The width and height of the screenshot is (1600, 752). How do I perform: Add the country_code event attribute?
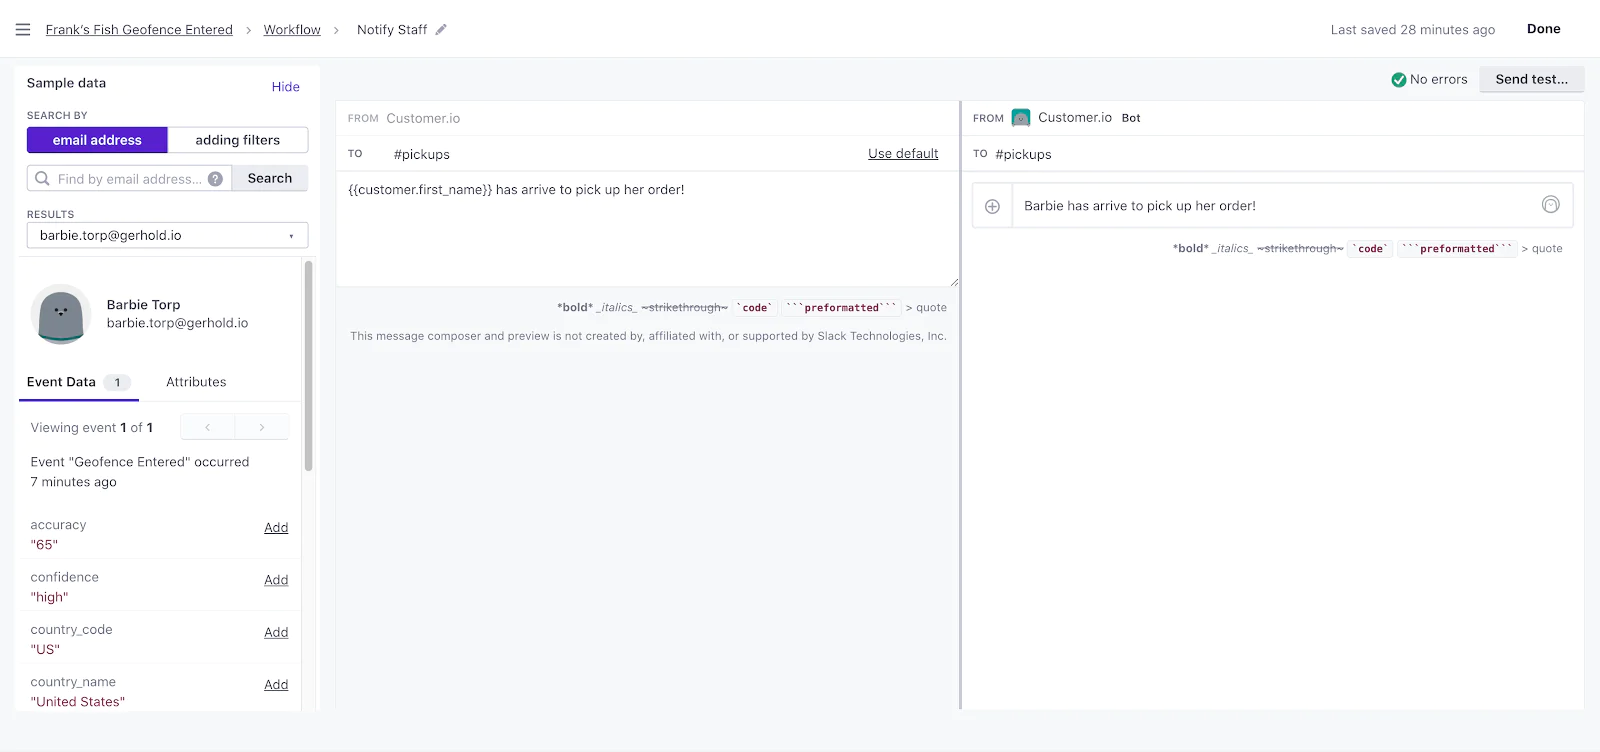click(x=276, y=632)
